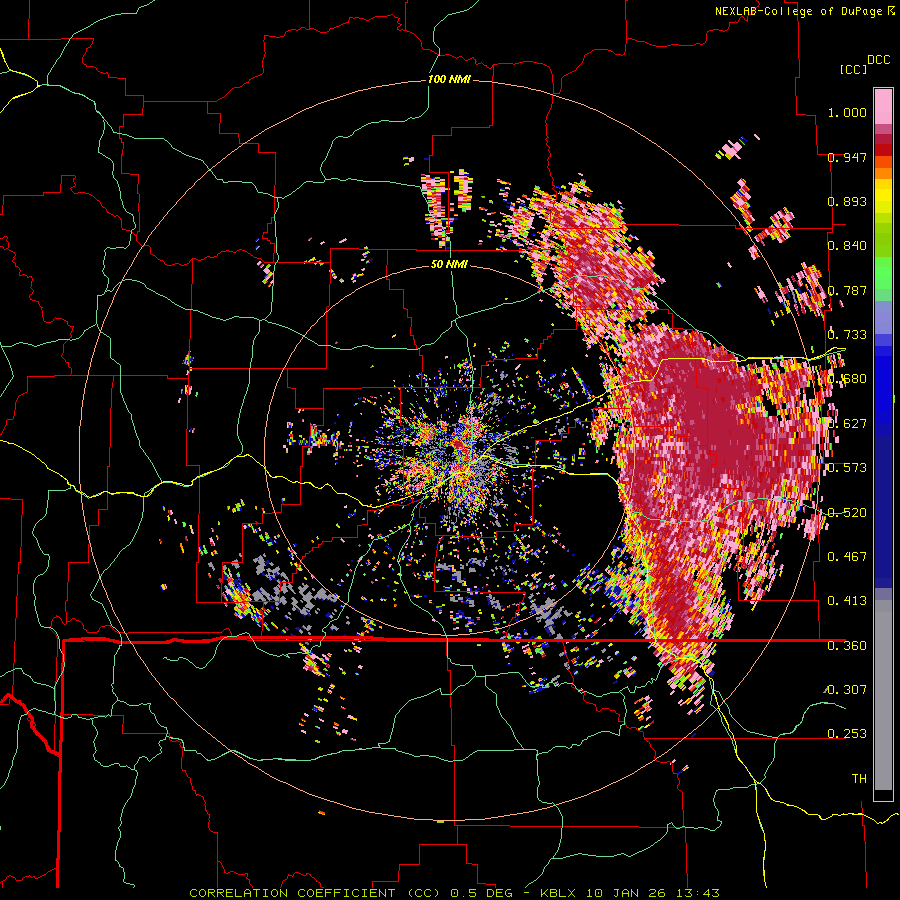Click the Correlation Coefficient caption at the bottom
Viewport: 900px width, 900px height.
tap(454, 893)
